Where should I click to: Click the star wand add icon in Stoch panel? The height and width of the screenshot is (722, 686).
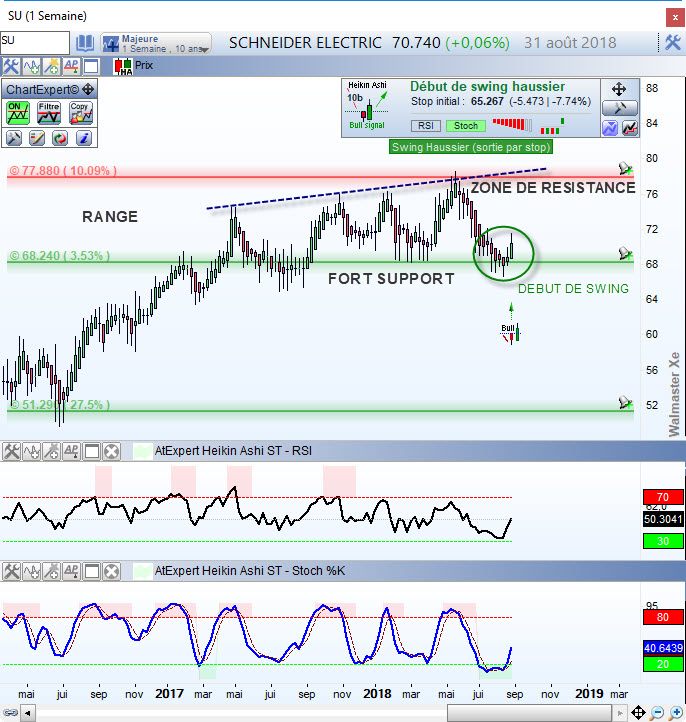[x=52, y=572]
